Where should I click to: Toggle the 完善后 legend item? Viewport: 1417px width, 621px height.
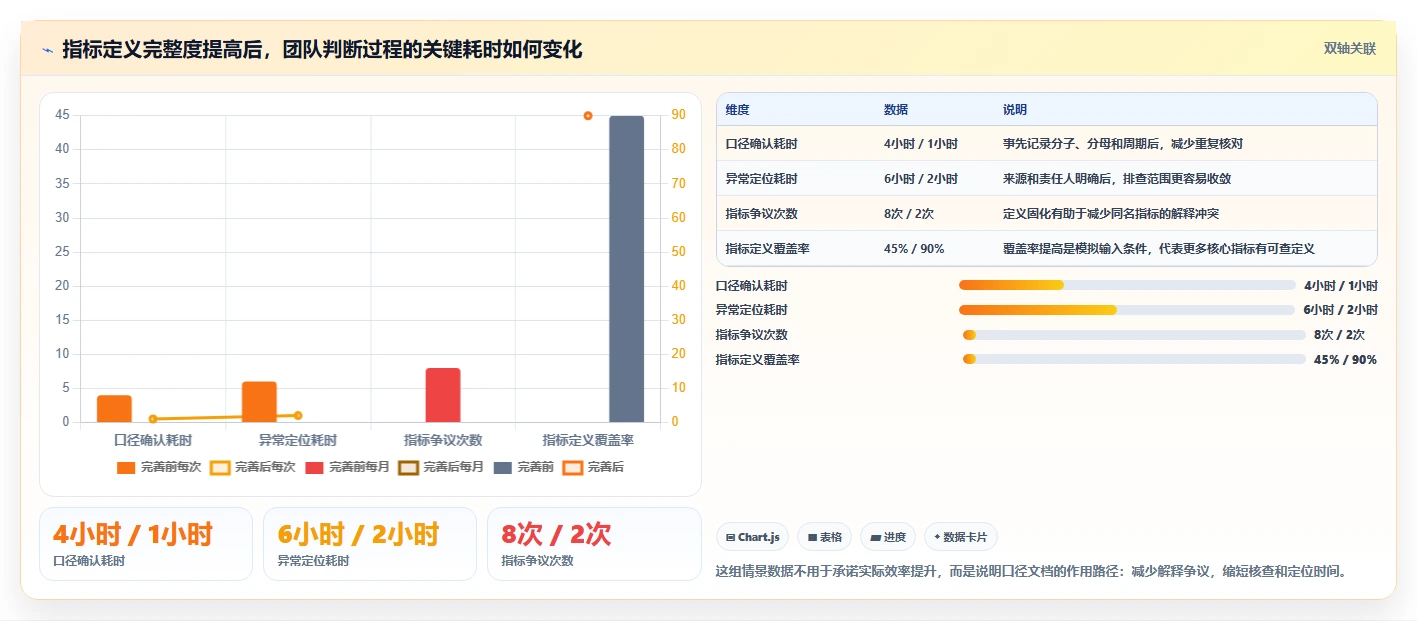pos(594,467)
